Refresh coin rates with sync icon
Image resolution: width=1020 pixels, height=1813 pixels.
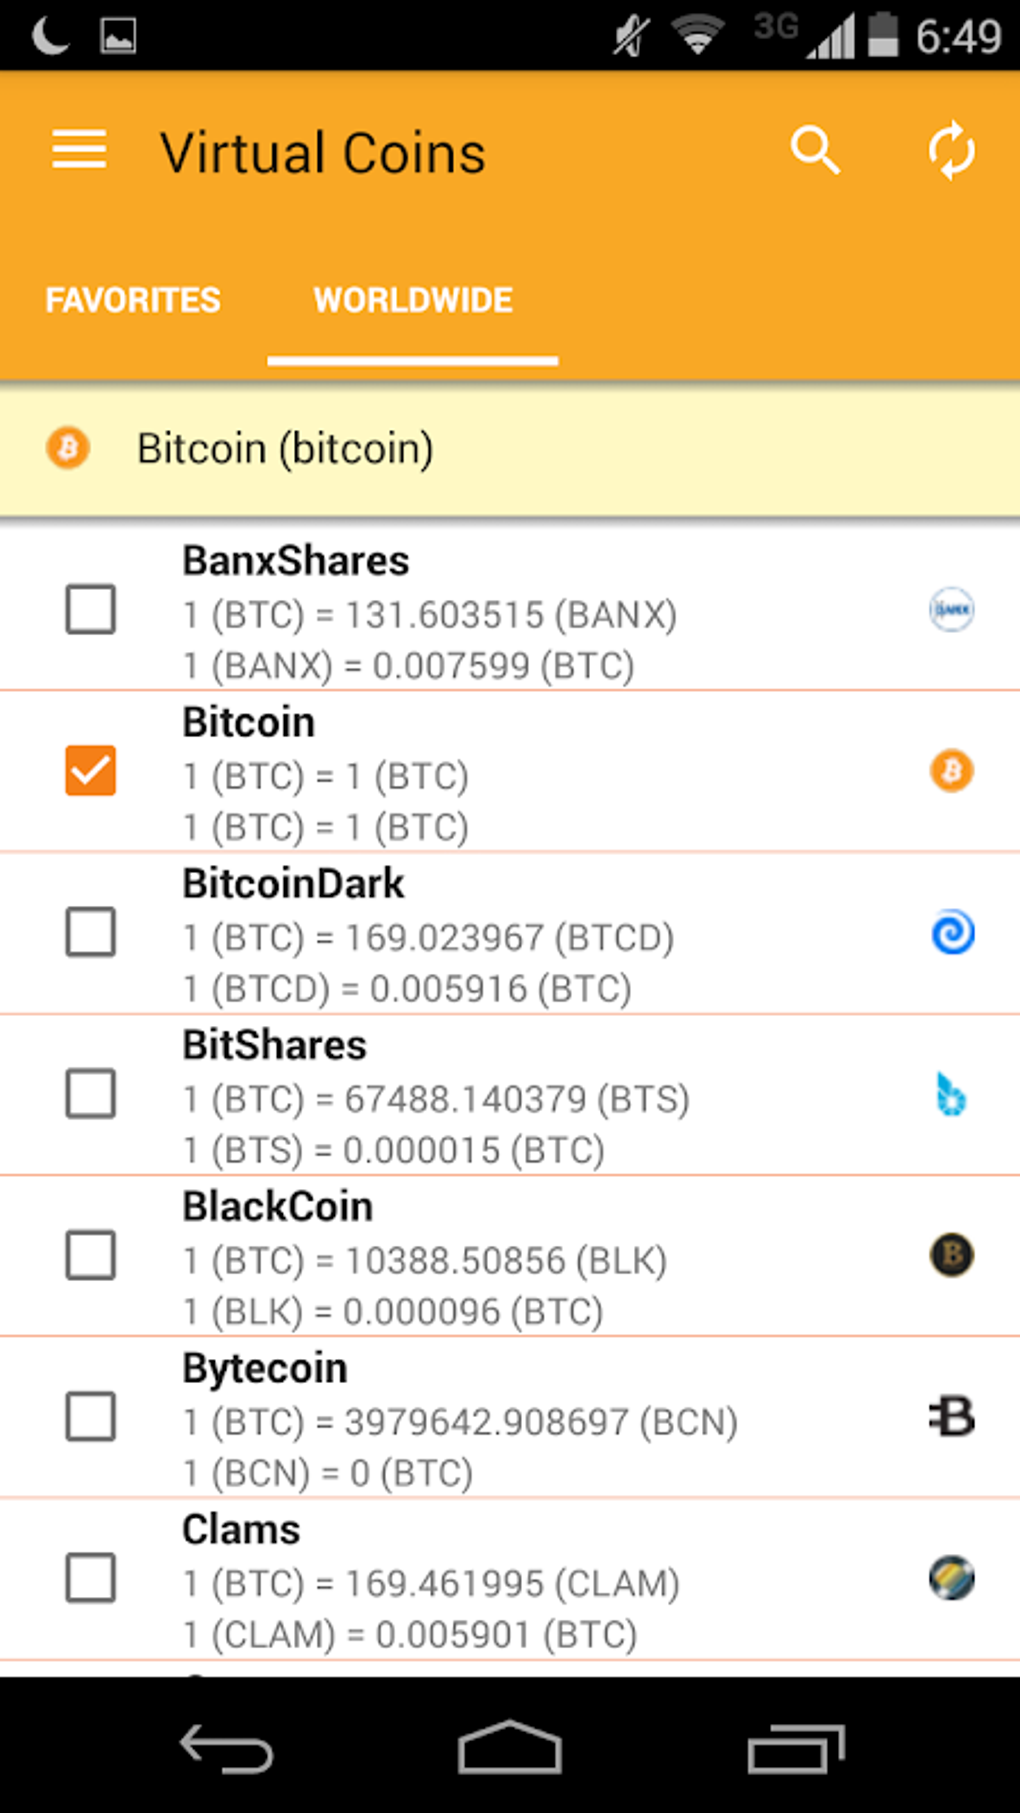coord(951,151)
